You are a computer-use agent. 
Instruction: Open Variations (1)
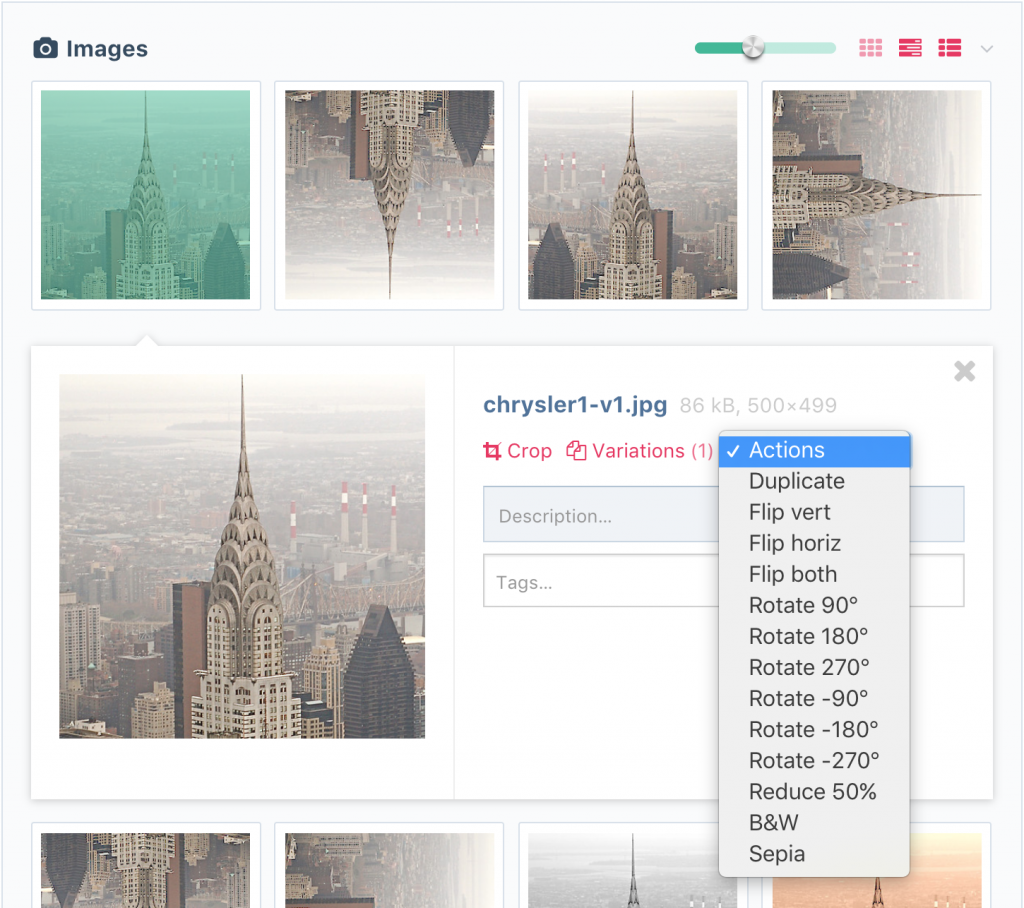(x=639, y=451)
